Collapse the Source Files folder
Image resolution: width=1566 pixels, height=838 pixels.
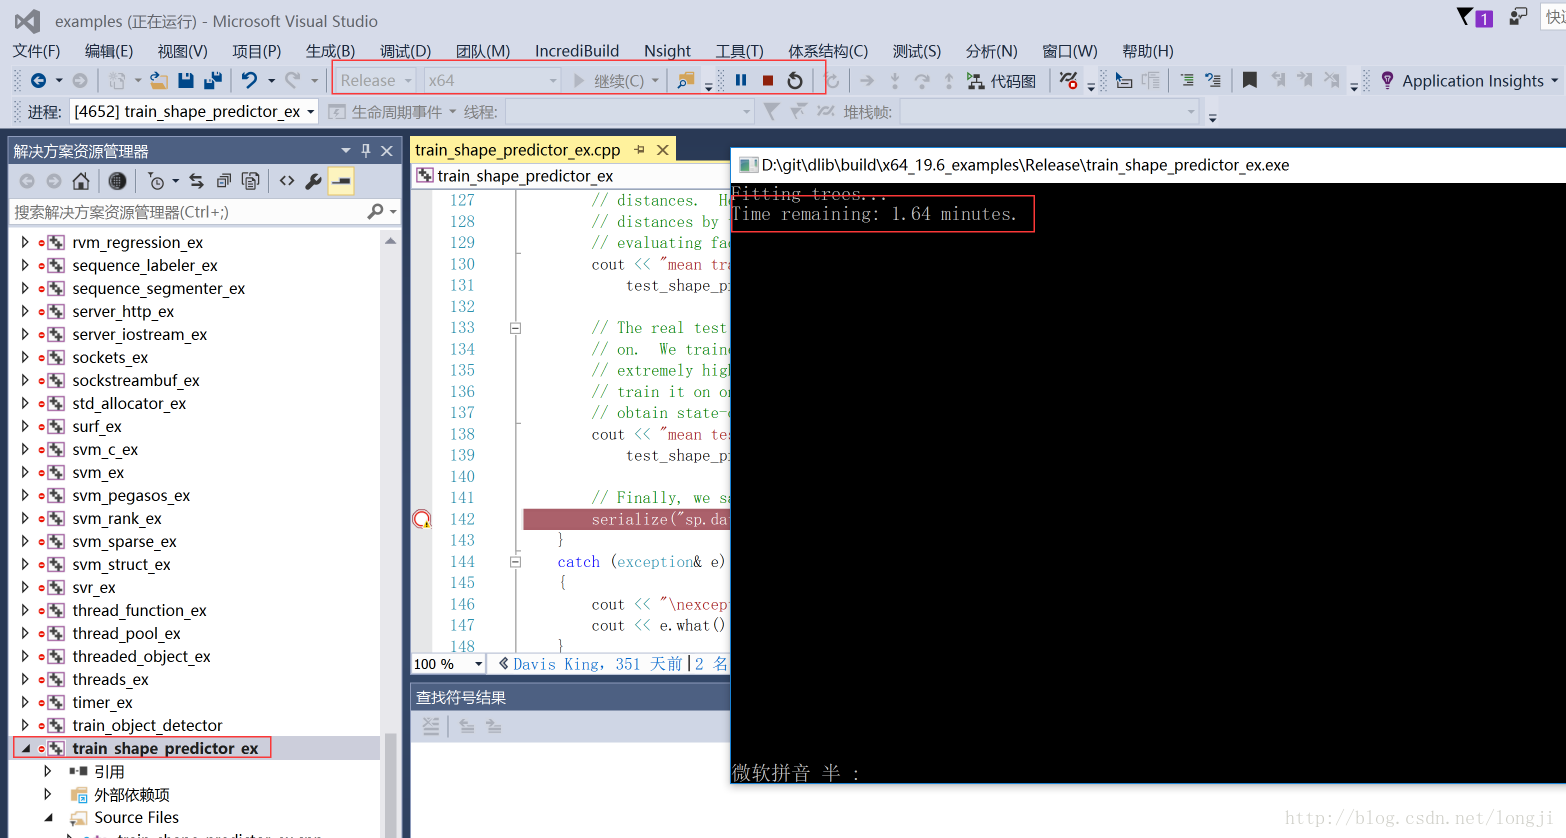[47, 817]
